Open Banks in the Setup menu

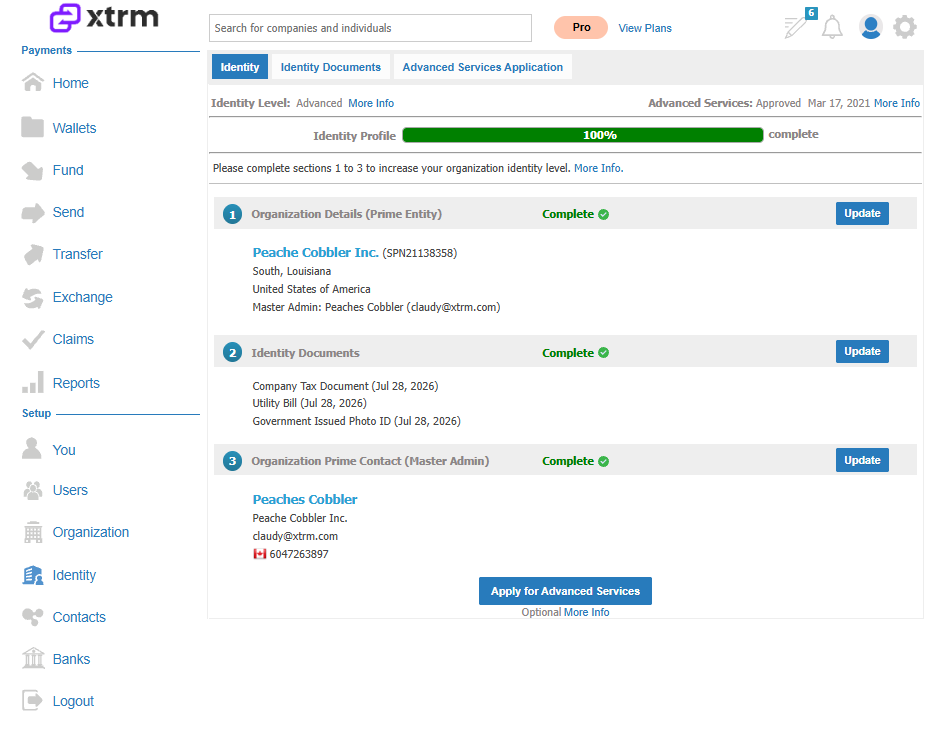(71, 659)
